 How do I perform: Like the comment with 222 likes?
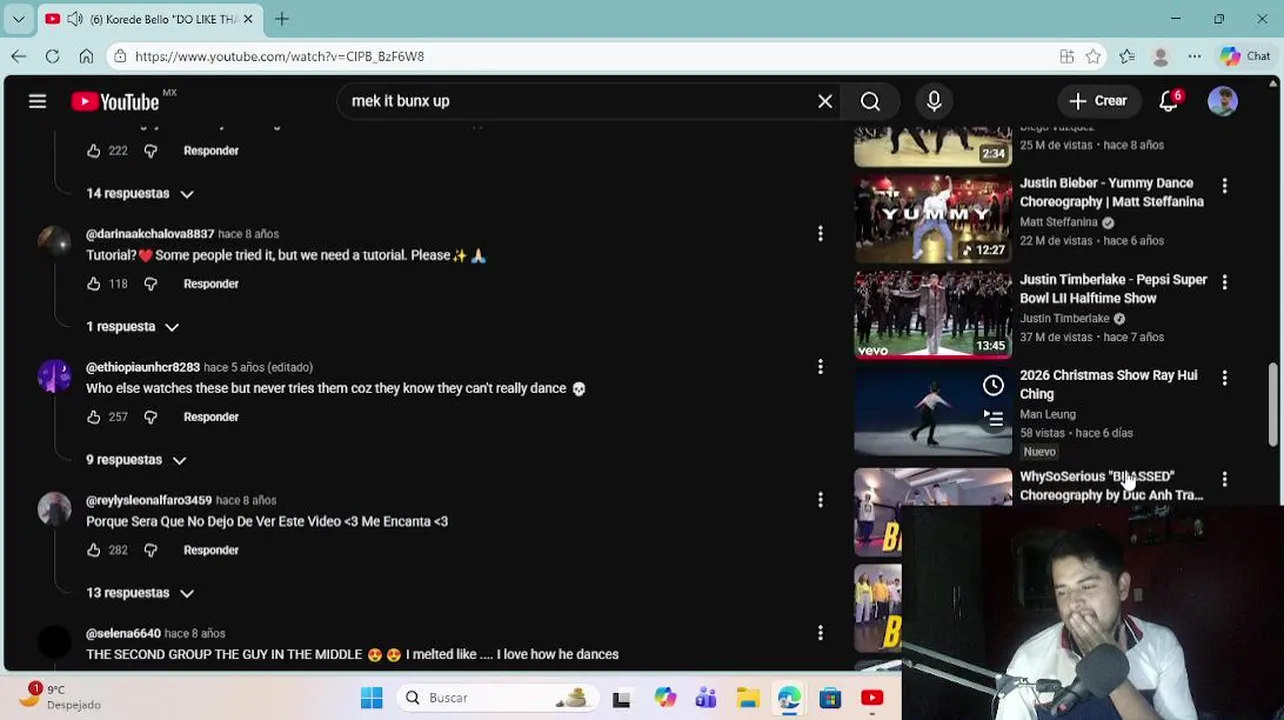[94, 151]
